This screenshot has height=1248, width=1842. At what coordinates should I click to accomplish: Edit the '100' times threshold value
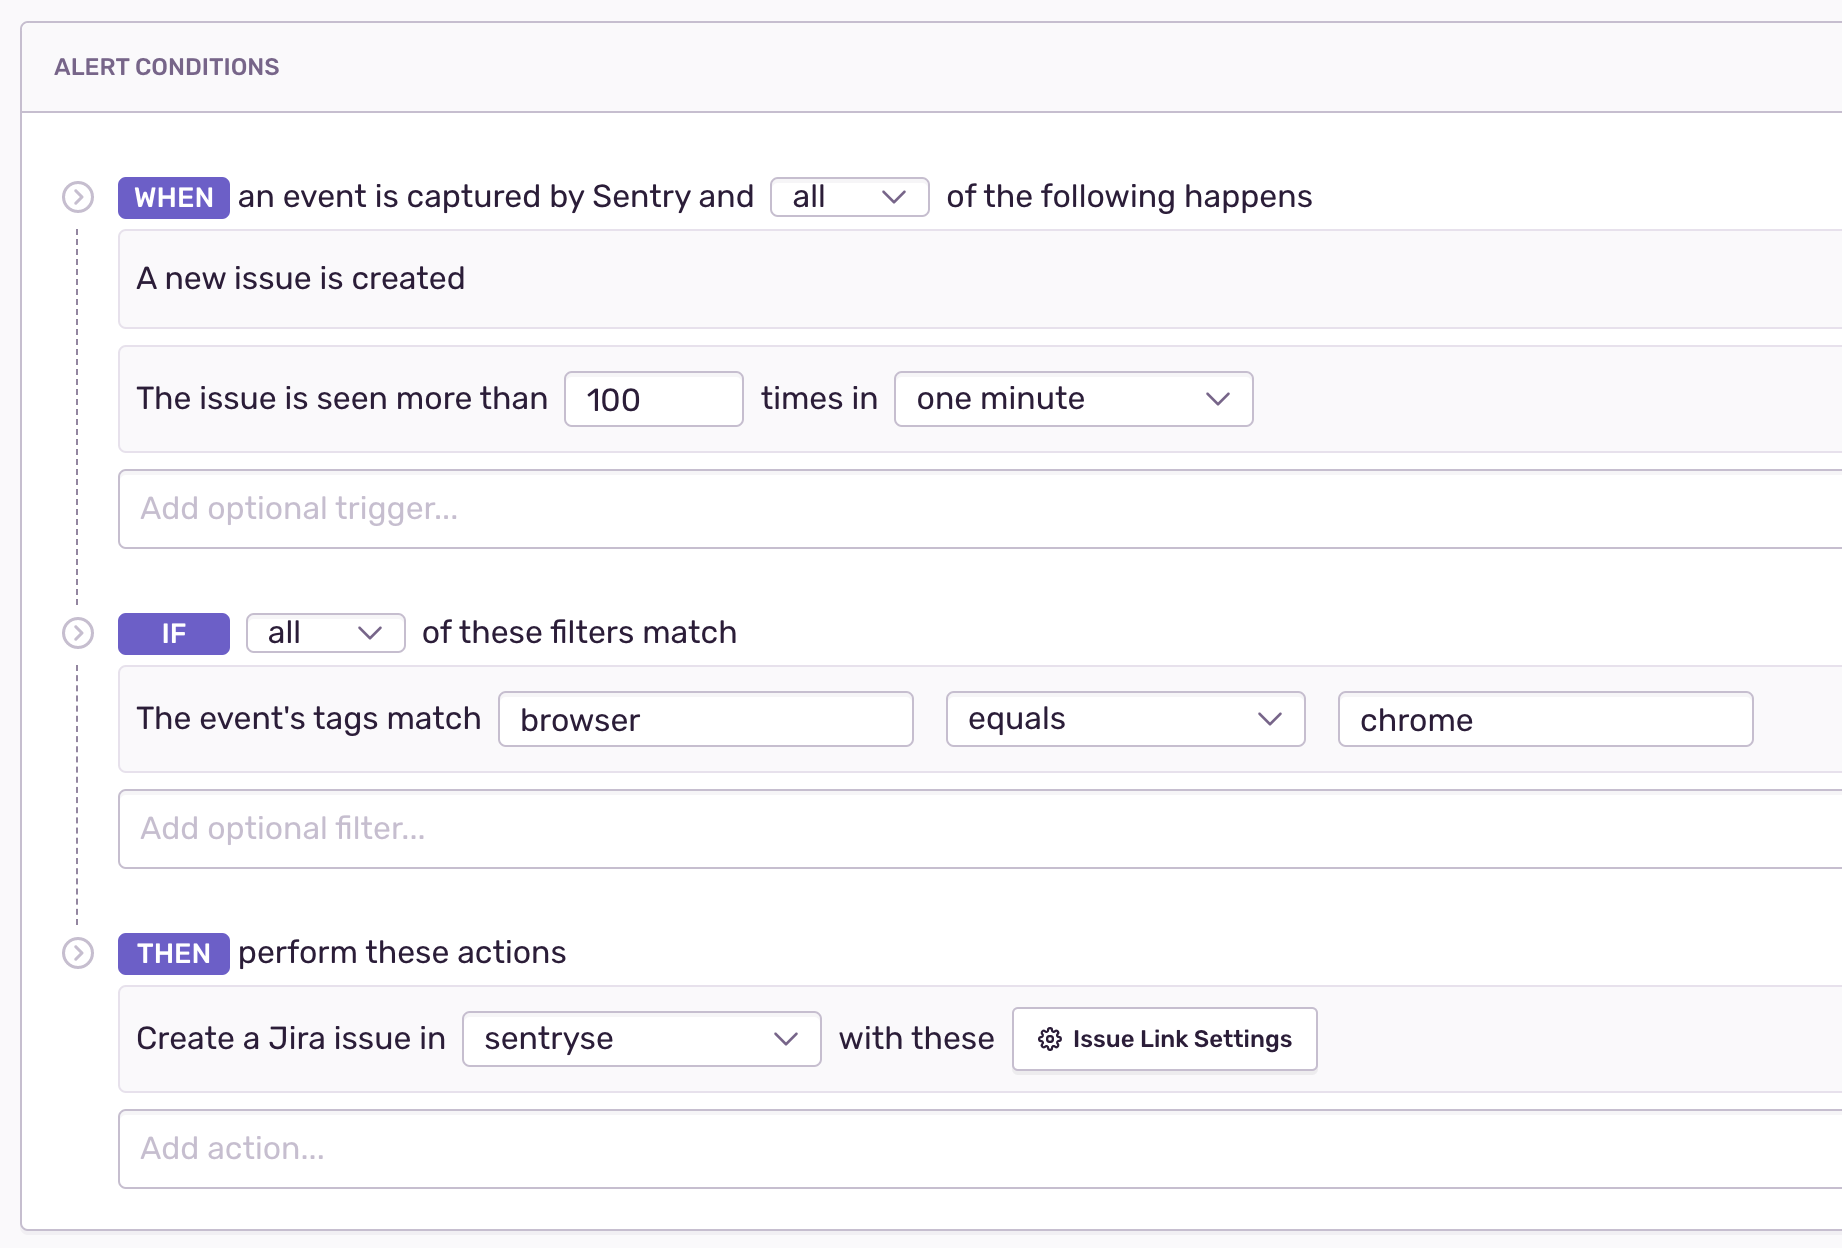[652, 399]
